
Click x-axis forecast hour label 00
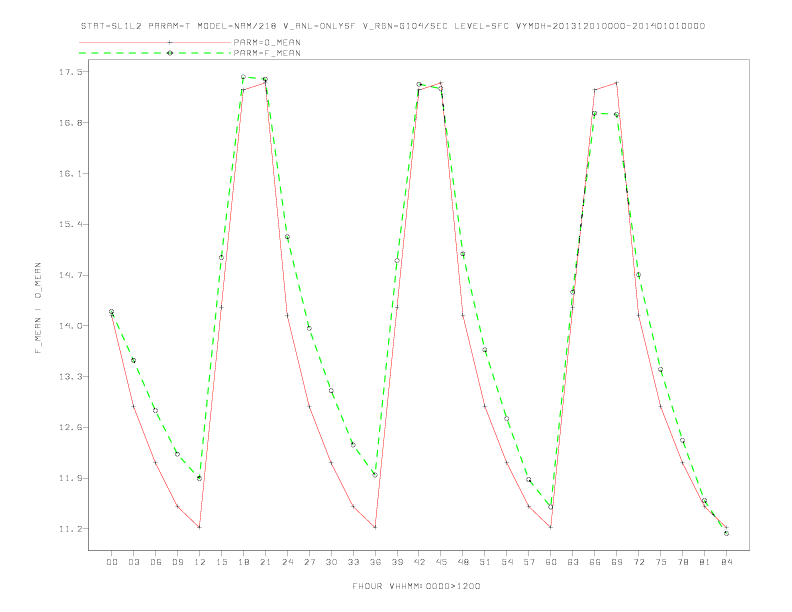[x=112, y=562]
